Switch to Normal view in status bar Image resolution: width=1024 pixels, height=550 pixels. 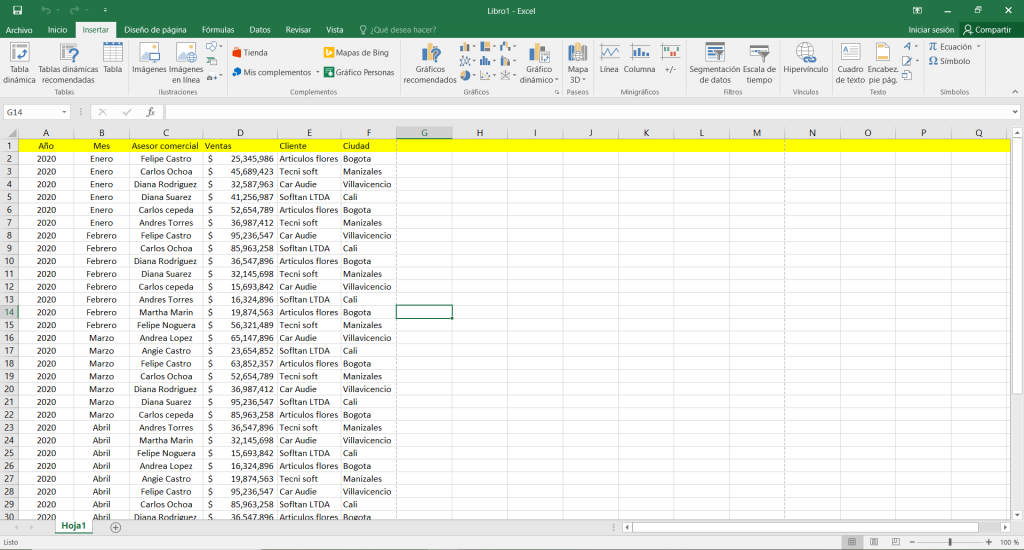tap(852, 542)
